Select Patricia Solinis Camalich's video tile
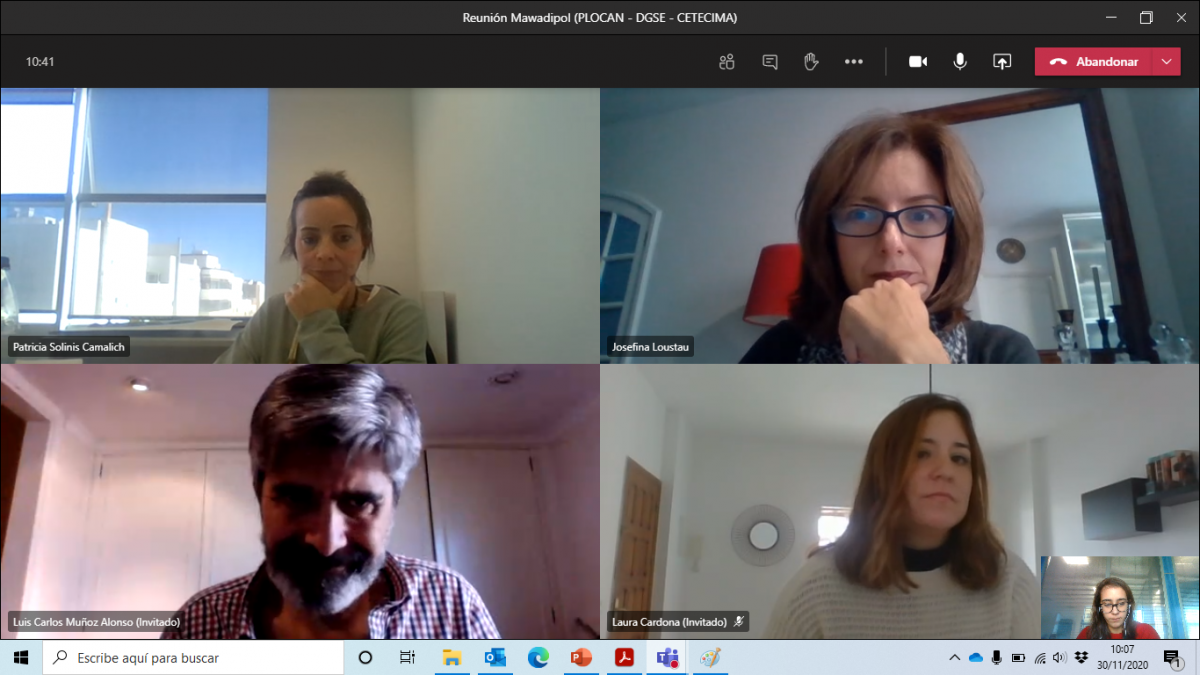1200x675 pixels. pyautogui.click(x=300, y=225)
